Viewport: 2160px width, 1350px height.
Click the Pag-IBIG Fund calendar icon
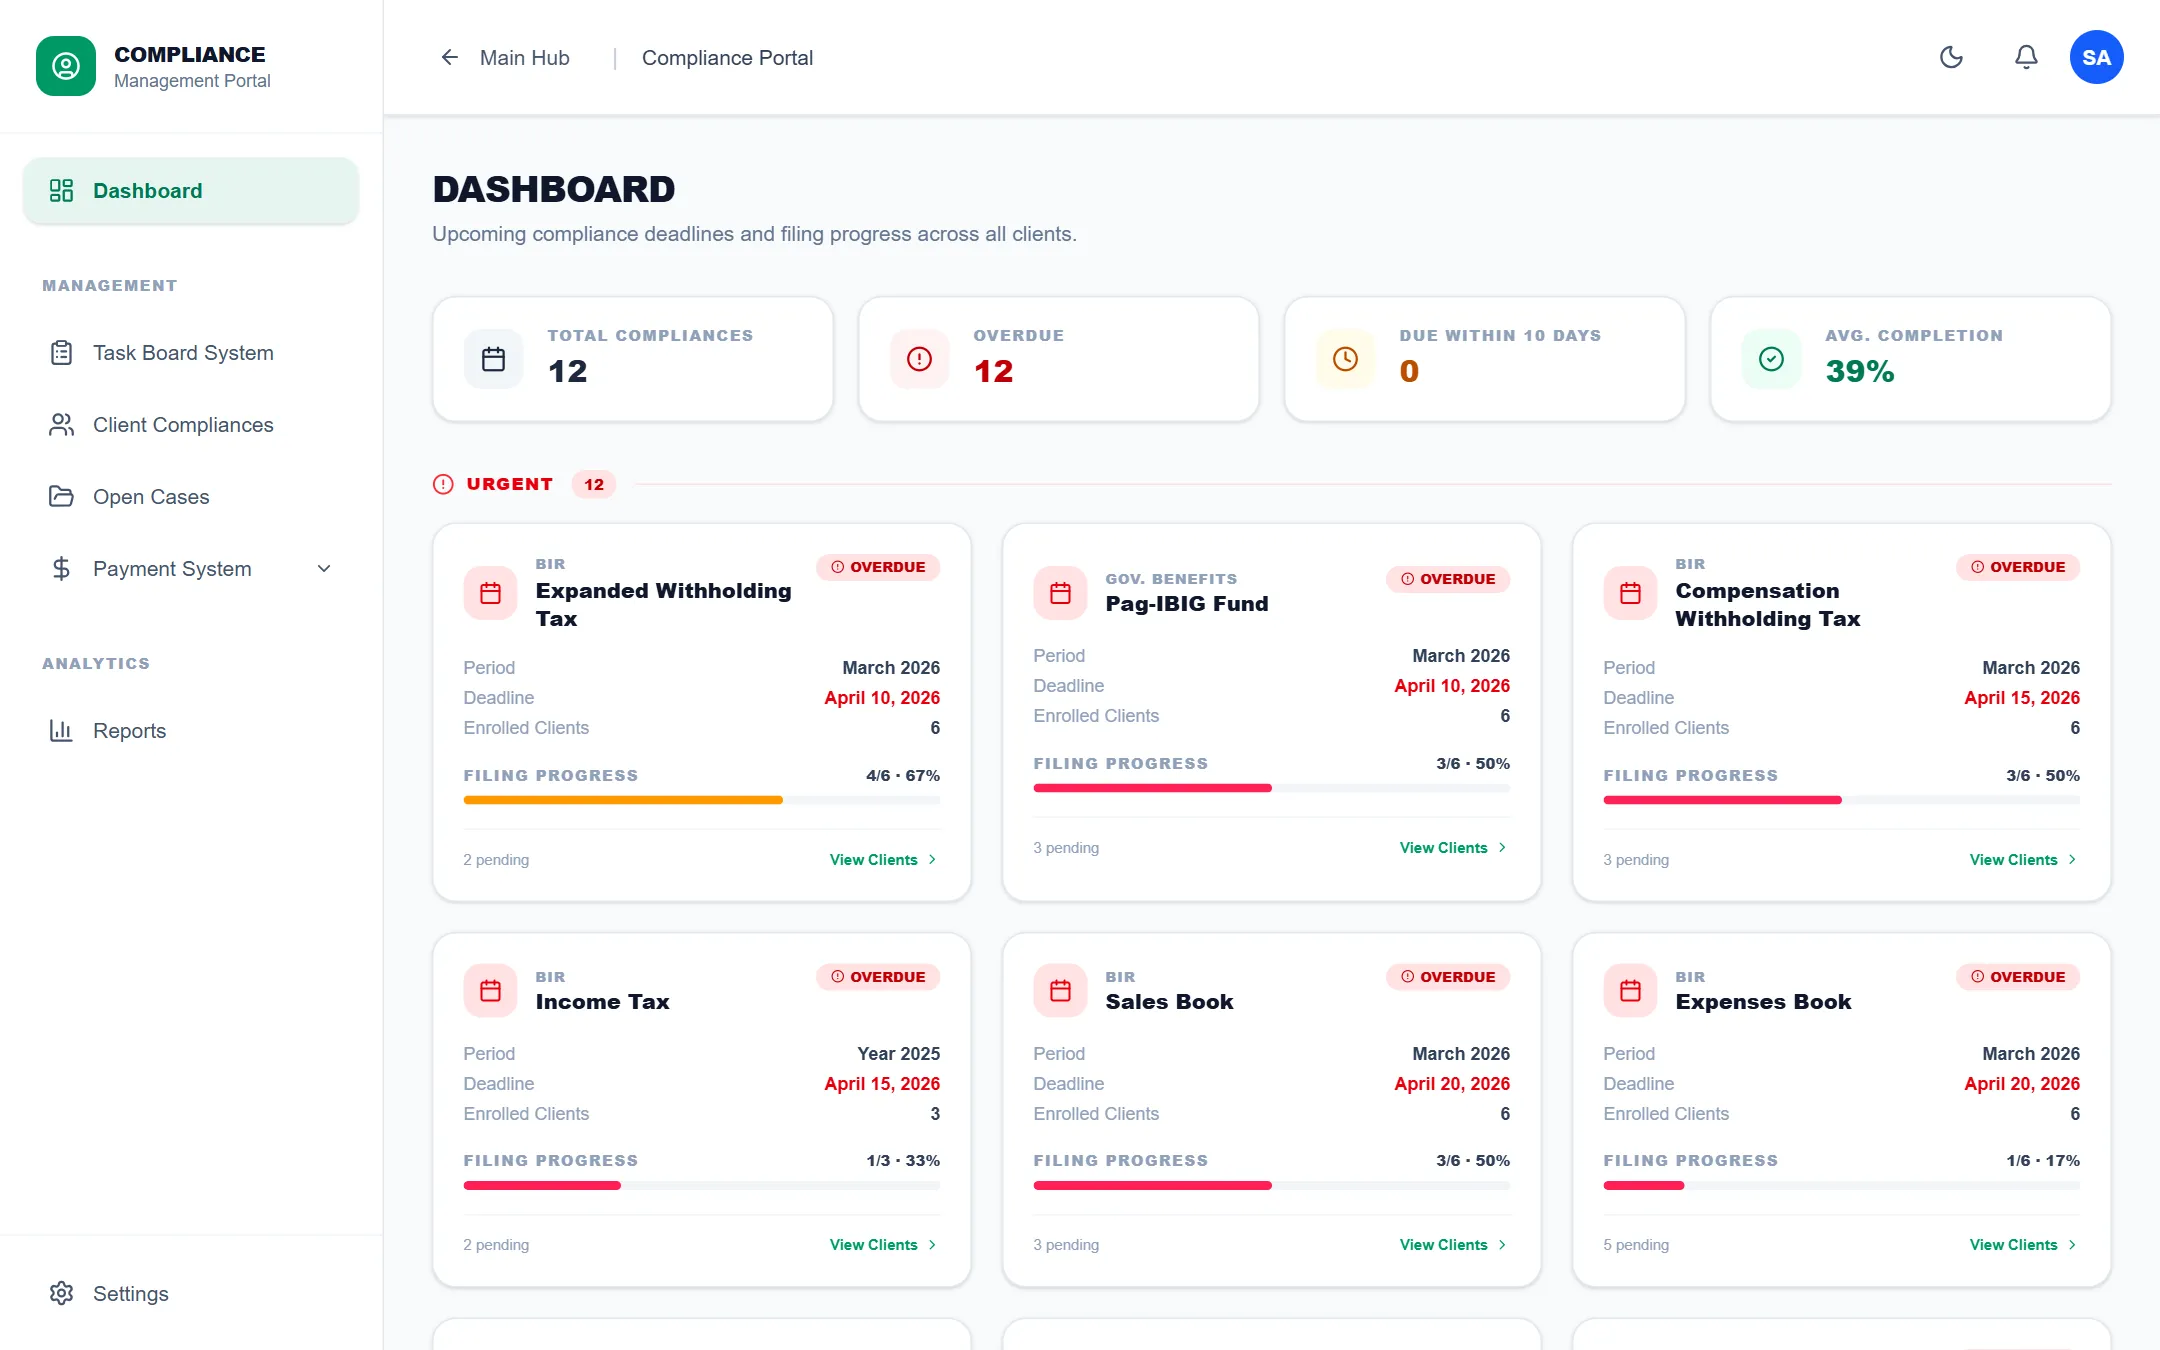tap(1060, 593)
